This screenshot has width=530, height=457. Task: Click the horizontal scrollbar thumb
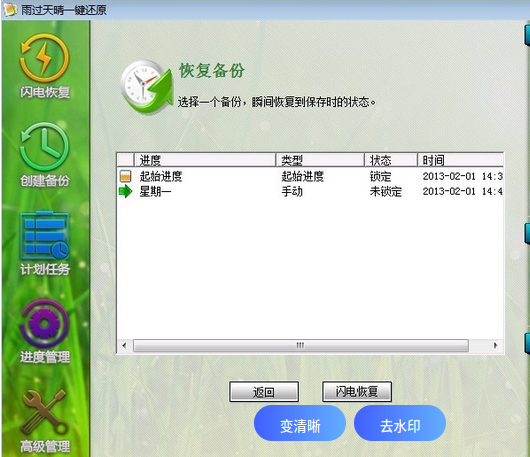coord(301,345)
